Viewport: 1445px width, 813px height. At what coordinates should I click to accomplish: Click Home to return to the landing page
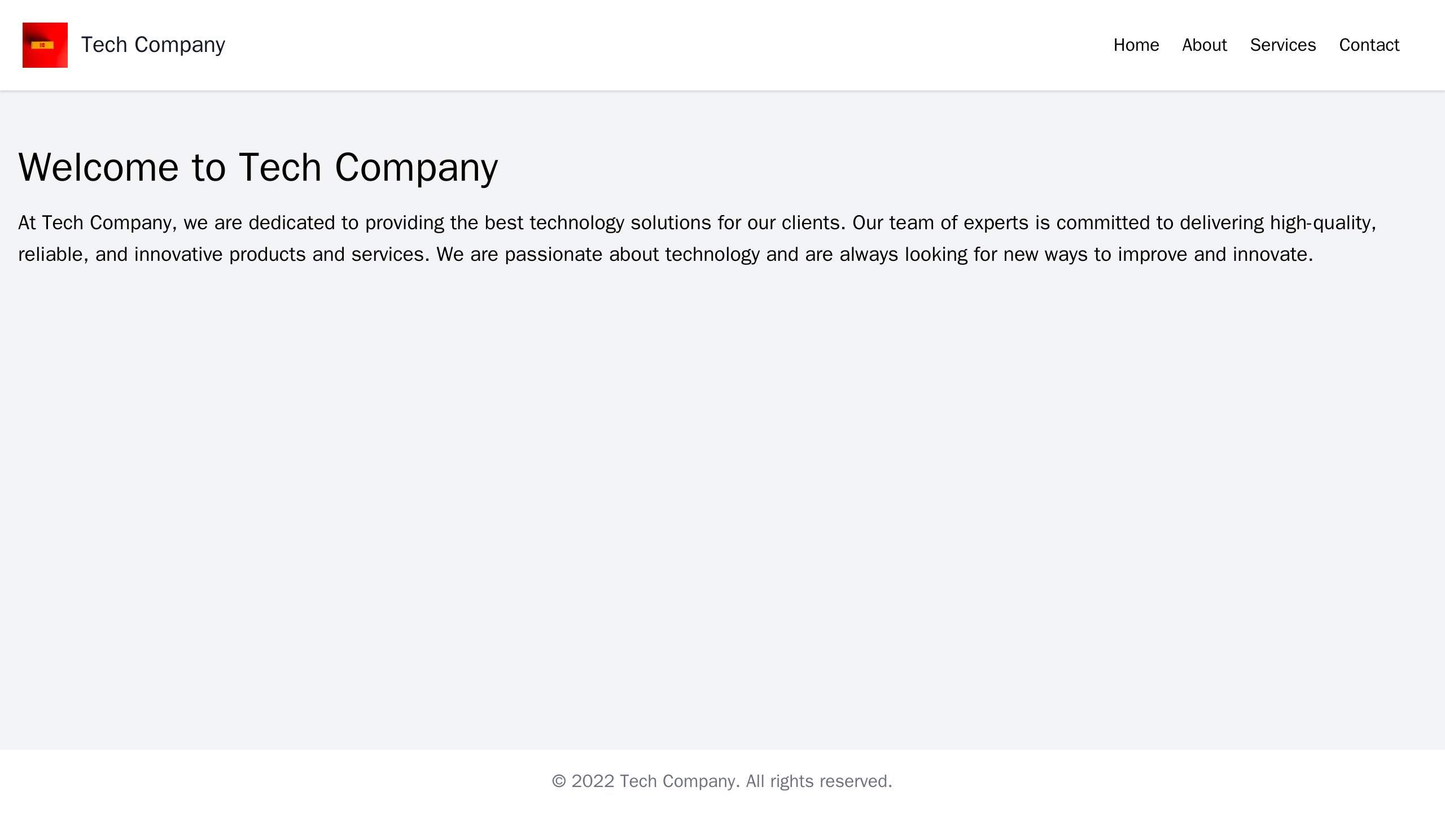coord(1135,44)
